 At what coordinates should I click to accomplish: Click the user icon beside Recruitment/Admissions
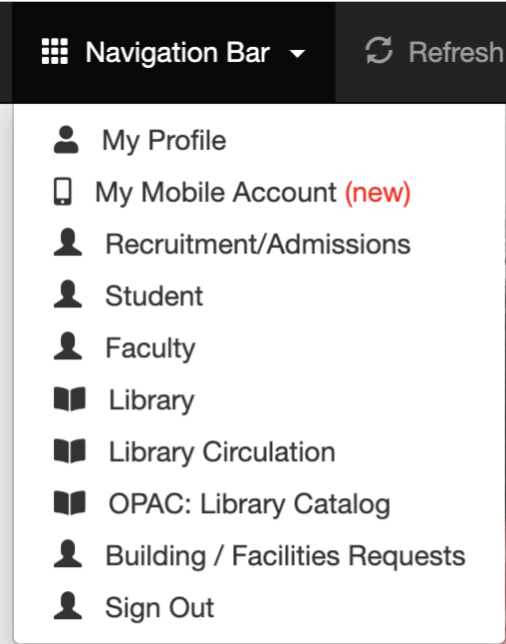[68, 242]
